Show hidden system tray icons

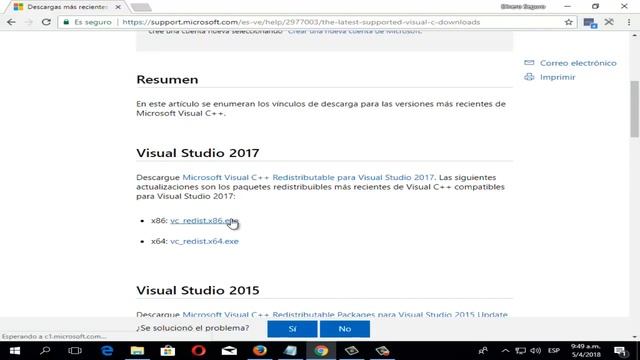pos(505,351)
